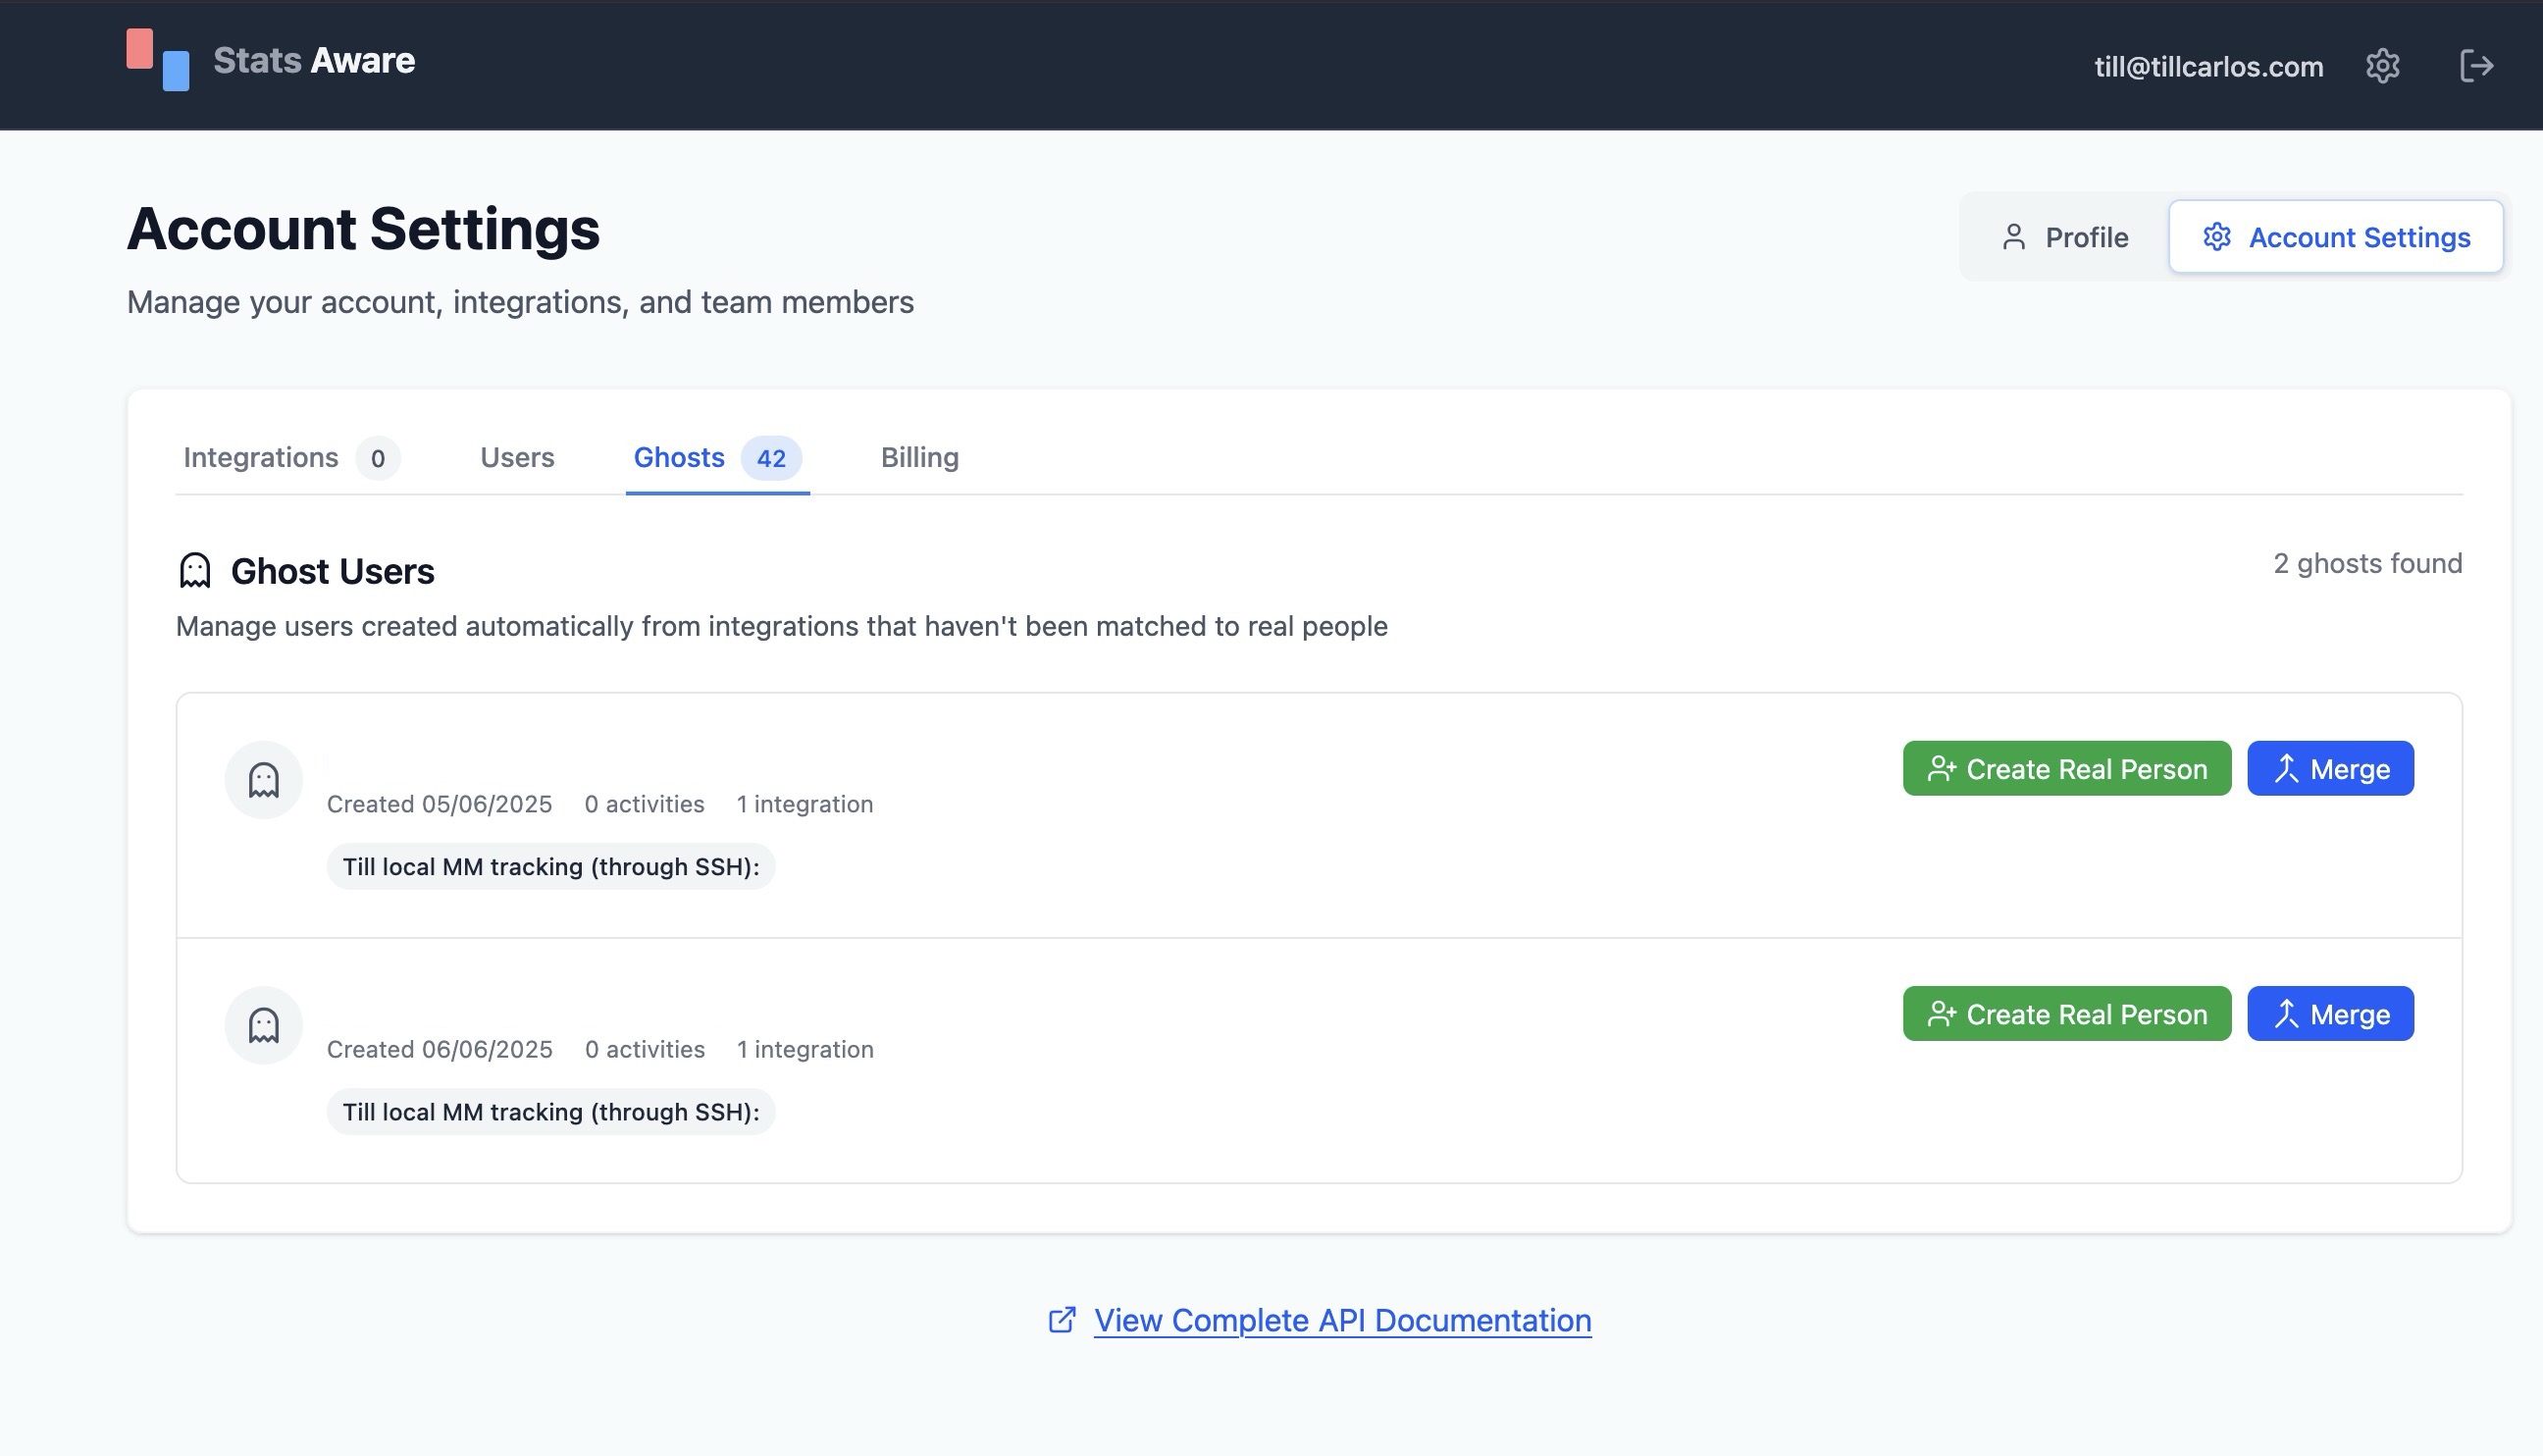Merge the ghost created 05/06/2025

tap(2330, 769)
